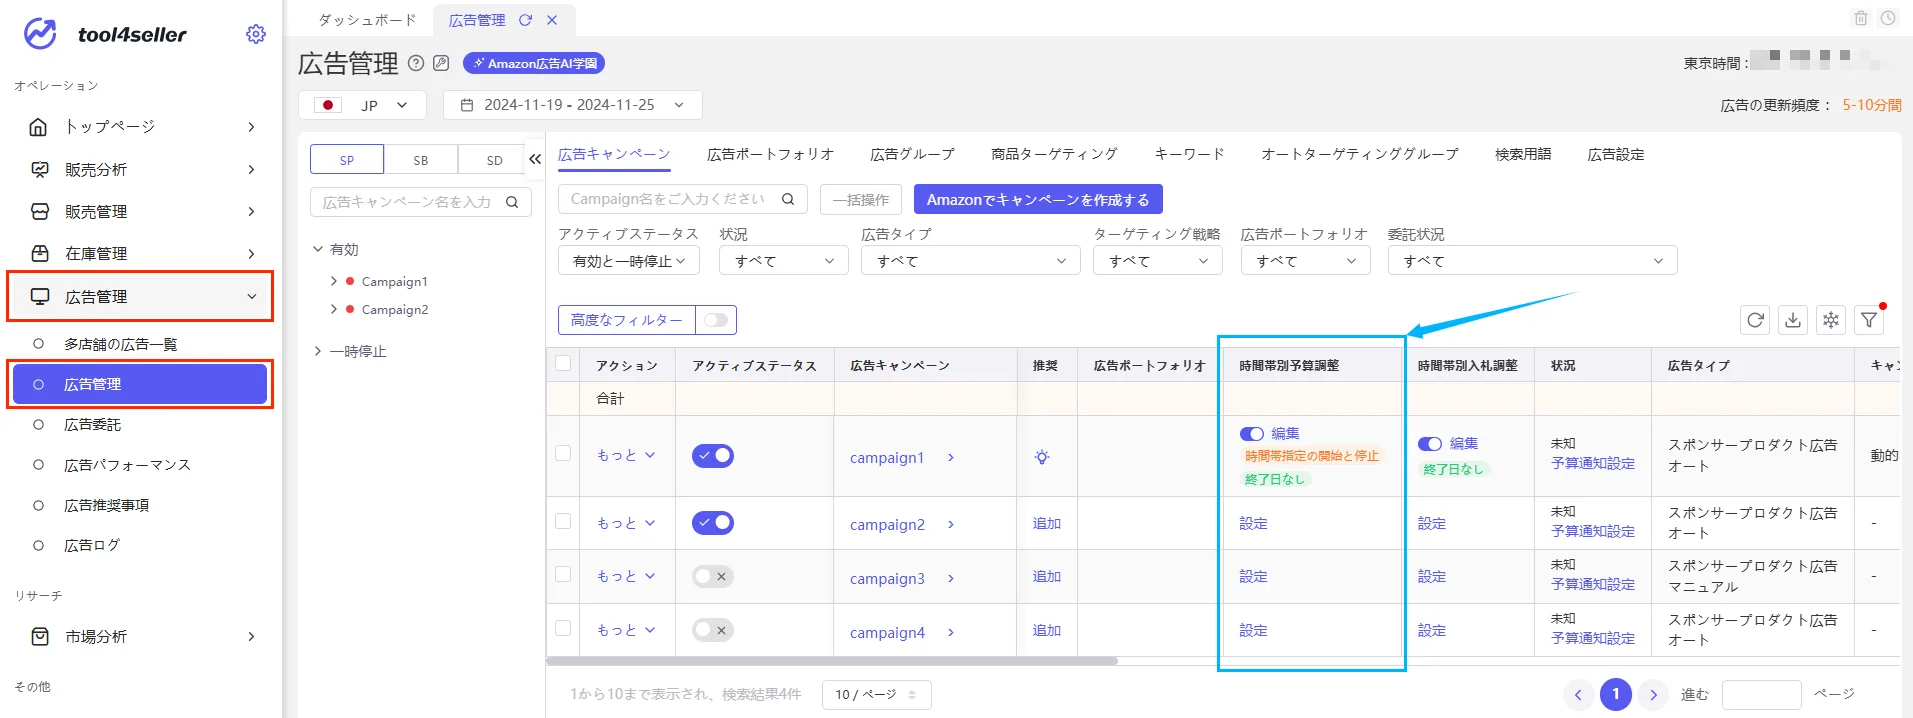The image size is (1913, 718).
Task: Tick the select-all checkbox in table header
Action: click(x=563, y=363)
